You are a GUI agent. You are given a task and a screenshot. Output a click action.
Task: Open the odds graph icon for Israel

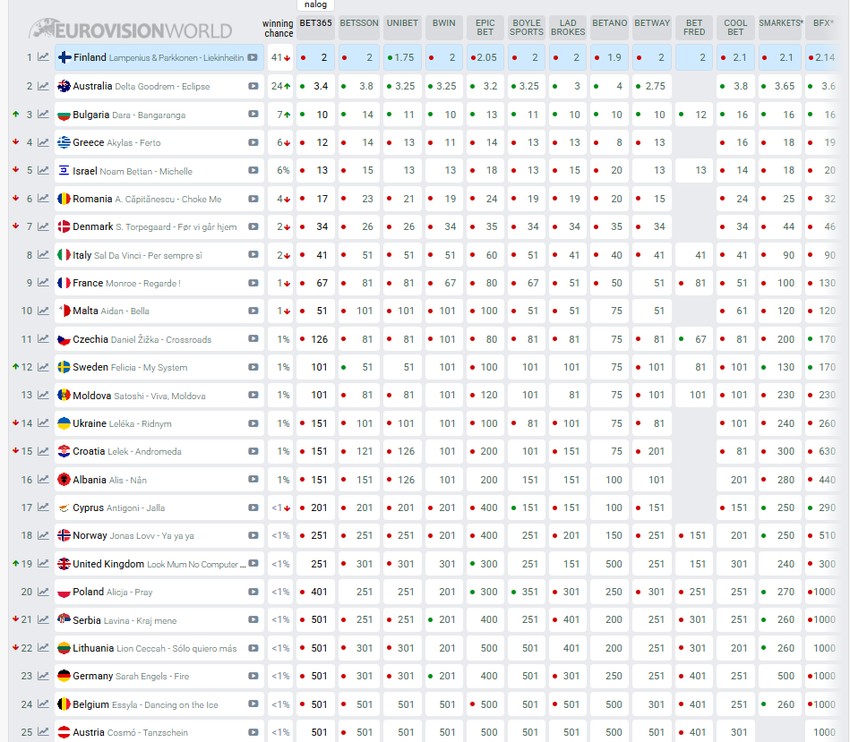coord(43,170)
